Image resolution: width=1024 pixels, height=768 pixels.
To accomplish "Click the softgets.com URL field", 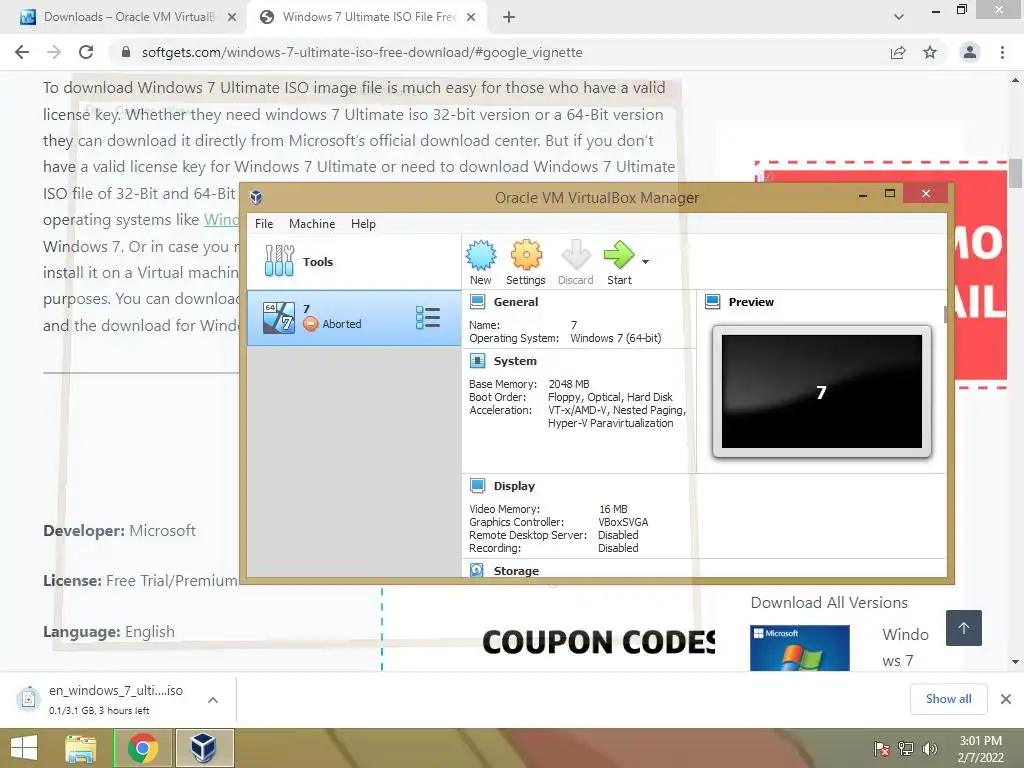I will 362,52.
